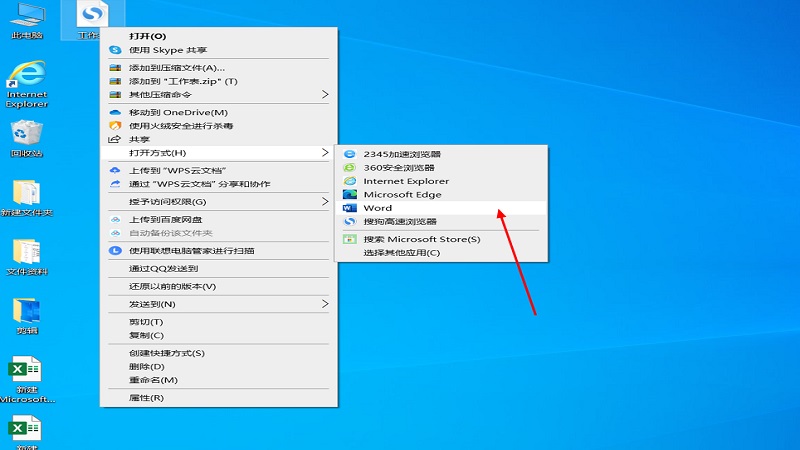Click the Skype icon in context menu
Image resolution: width=800 pixels, height=450 pixels.
[x=115, y=50]
